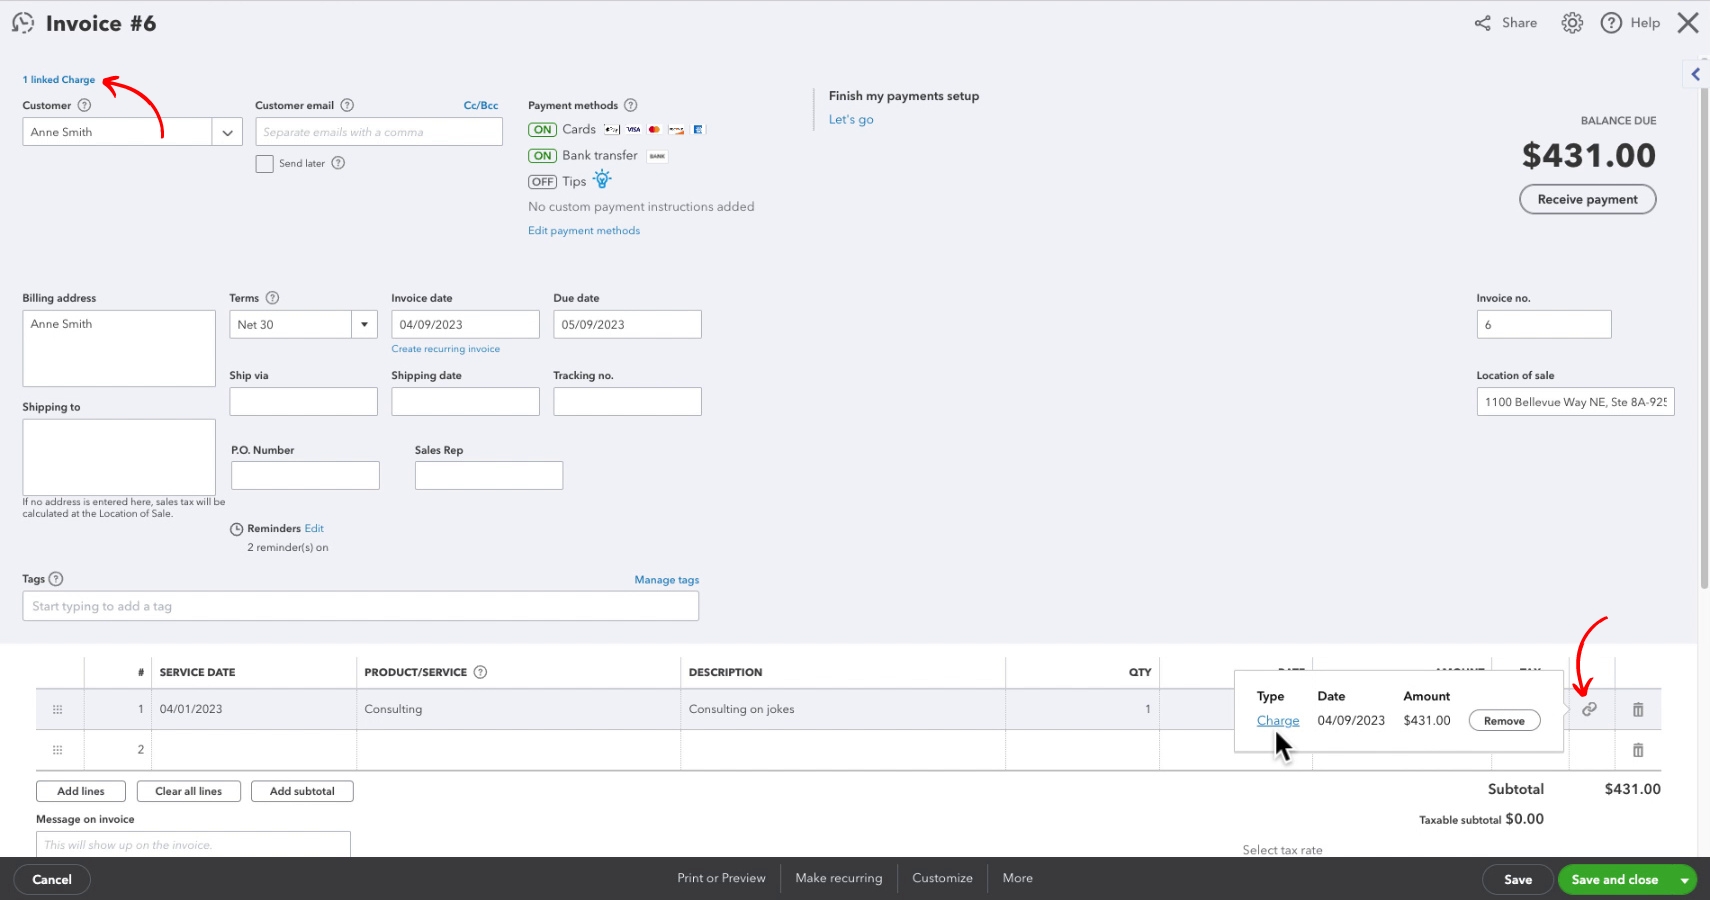
Task: Open Customize in bottom bar
Action: coord(942,878)
